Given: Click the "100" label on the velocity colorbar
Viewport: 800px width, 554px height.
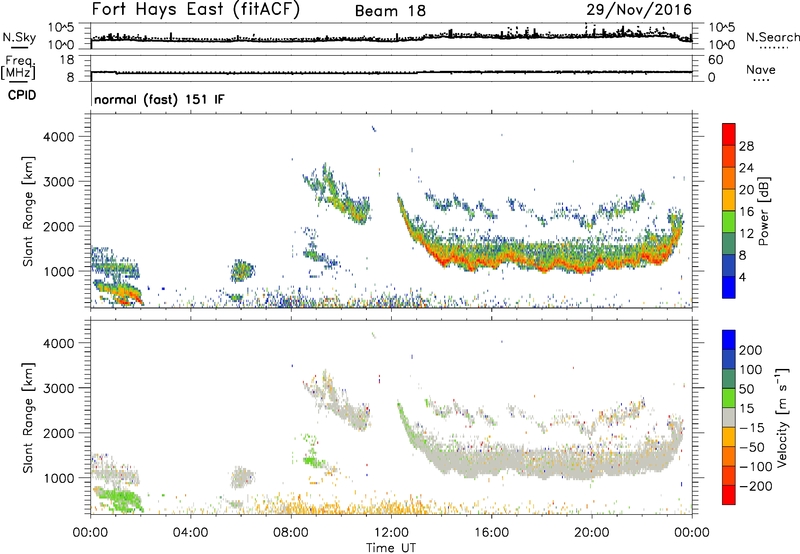Looking at the screenshot, I should (x=751, y=370).
